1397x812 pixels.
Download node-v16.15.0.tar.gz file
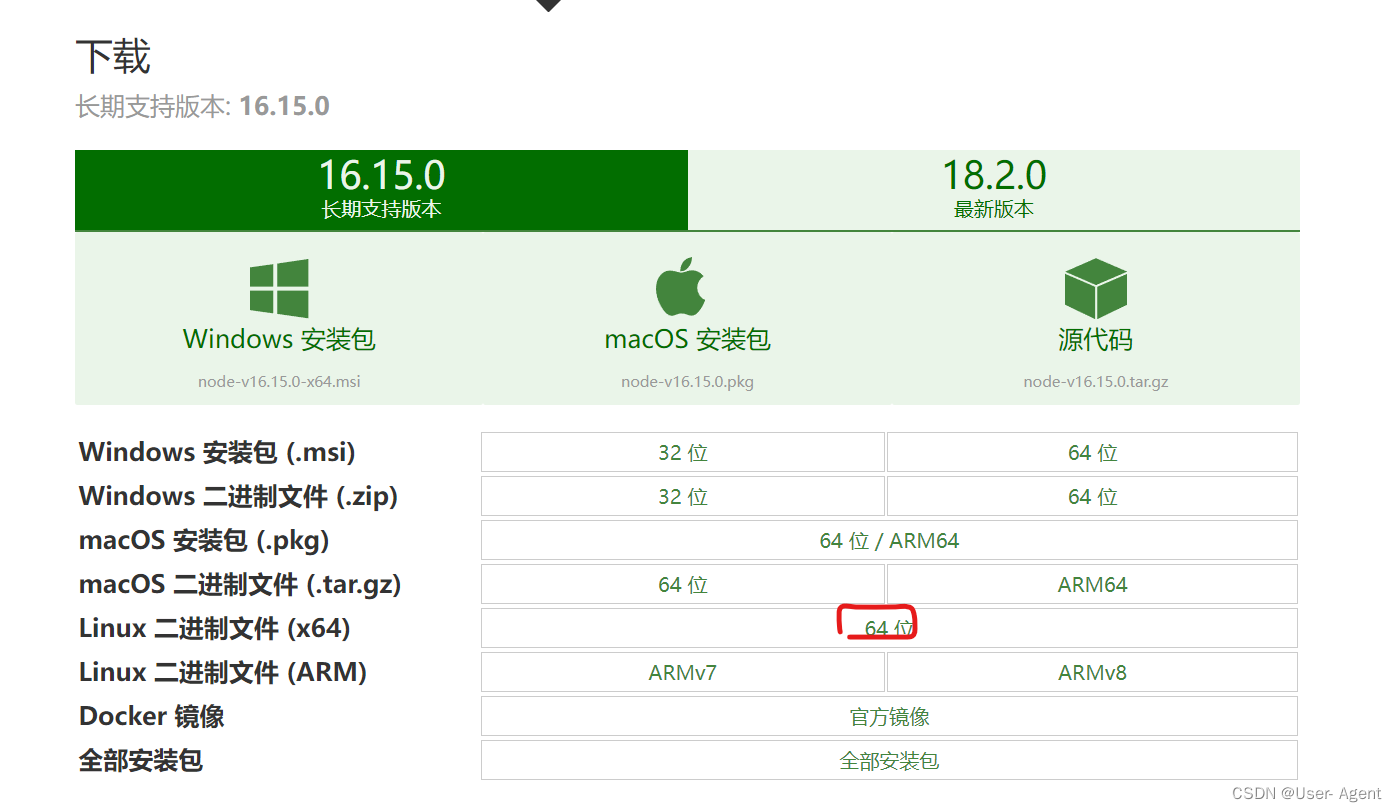coord(1096,382)
